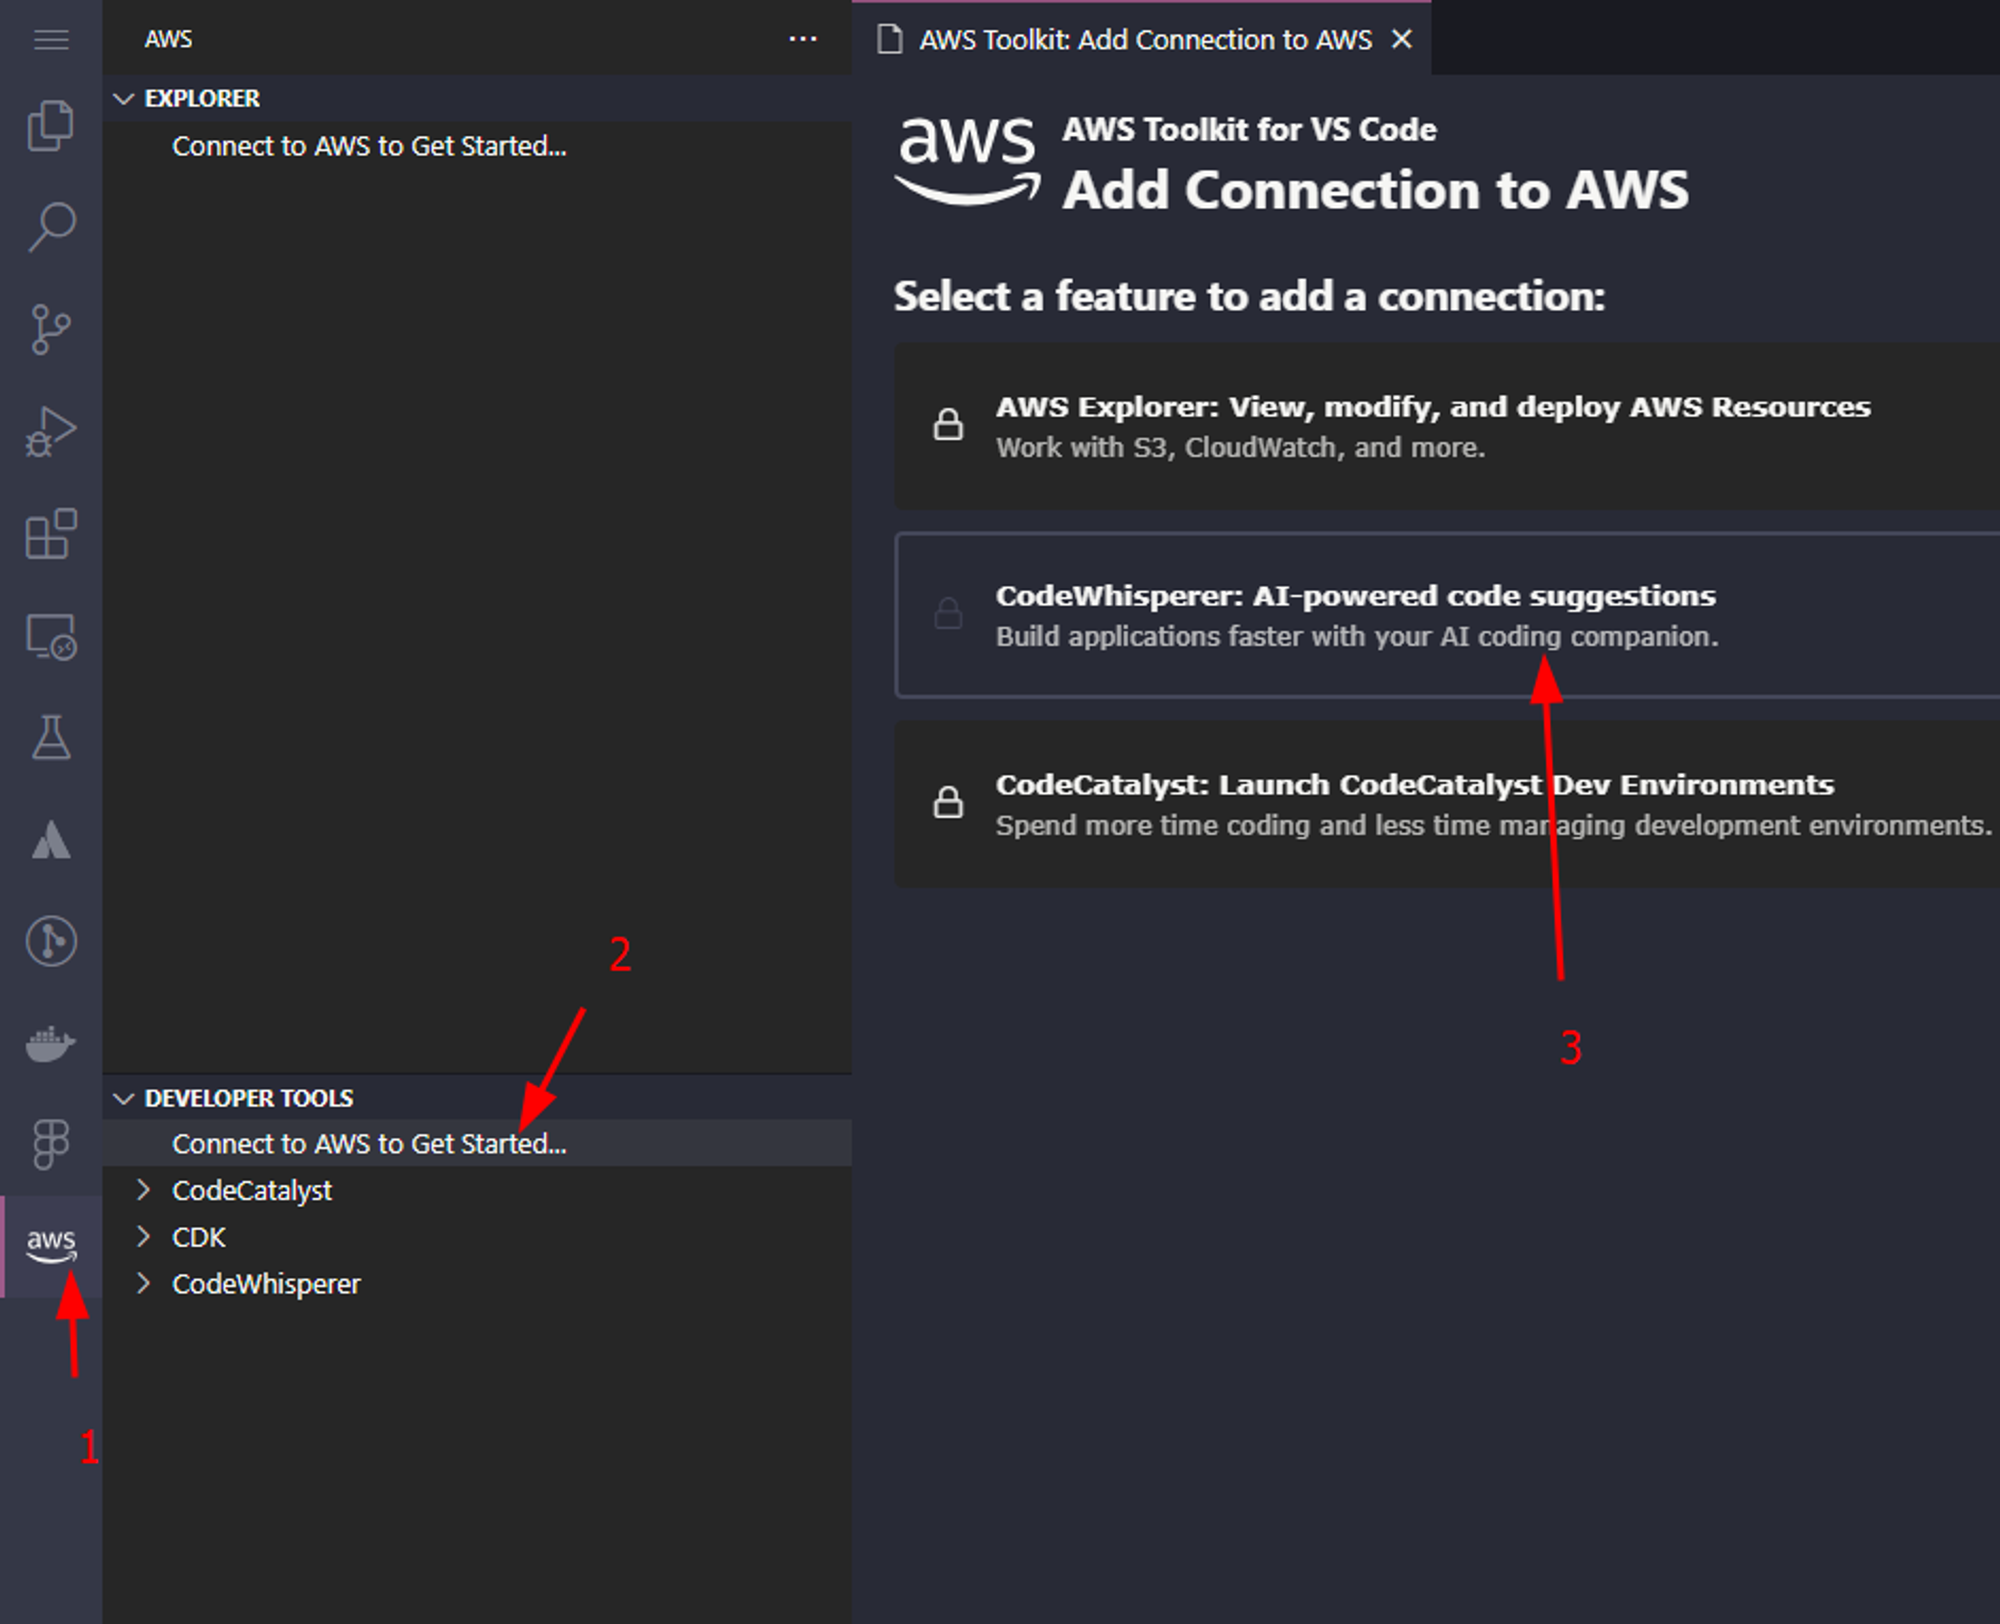2000x1624 pixels.
Task: Click lock icon on CodeCatalyst card
Action: pyautogui.click(x=948, y=802)
